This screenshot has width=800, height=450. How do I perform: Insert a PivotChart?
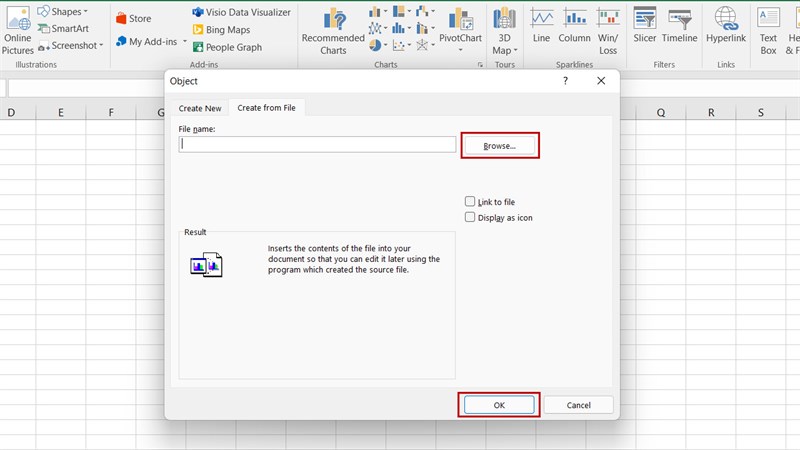pos(460,25)
